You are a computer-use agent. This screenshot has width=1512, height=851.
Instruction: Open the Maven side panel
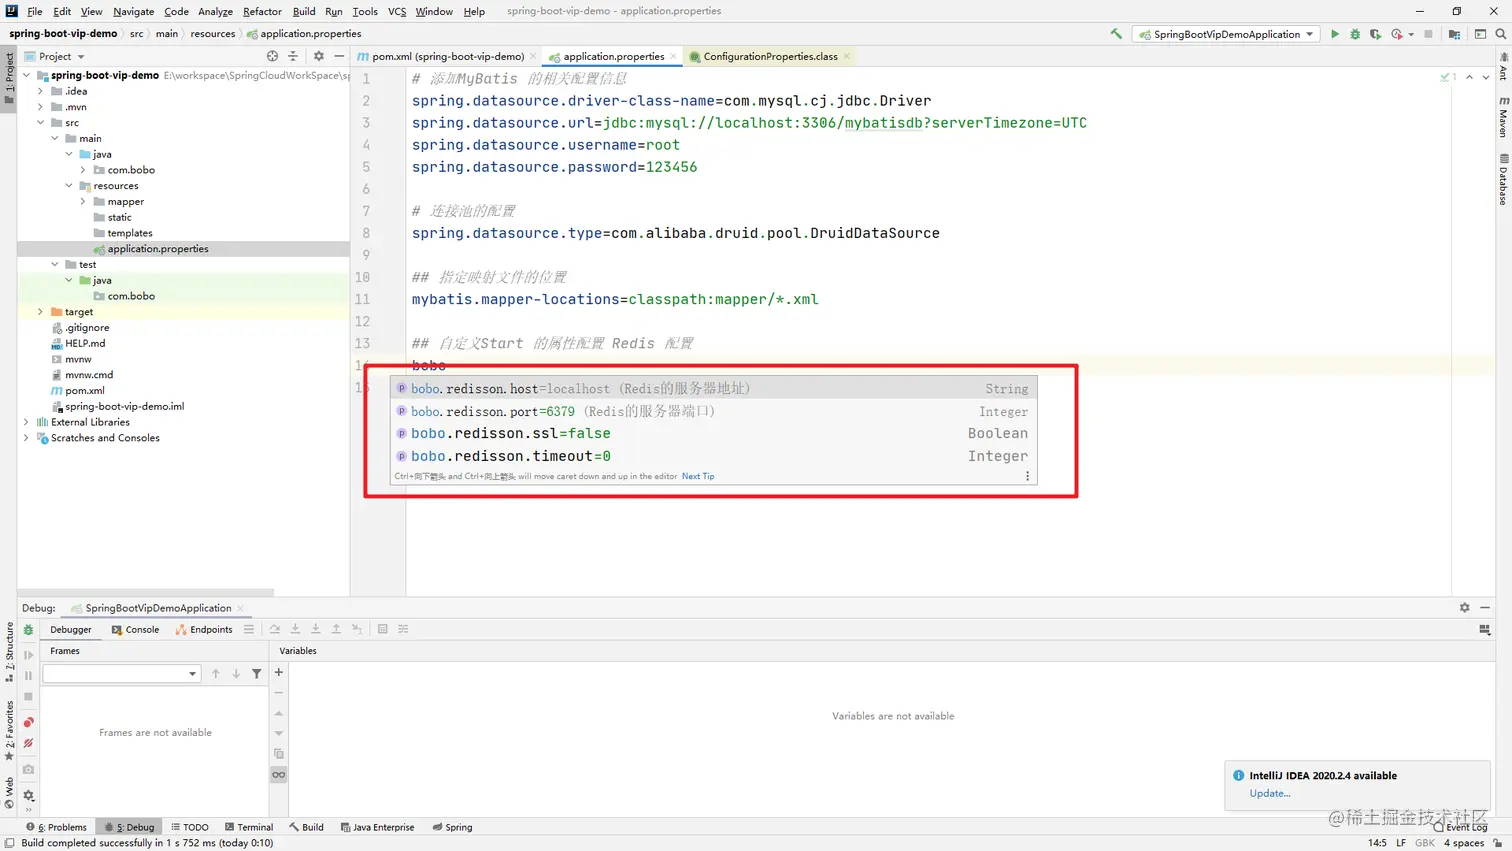(x=1503, y=117)
